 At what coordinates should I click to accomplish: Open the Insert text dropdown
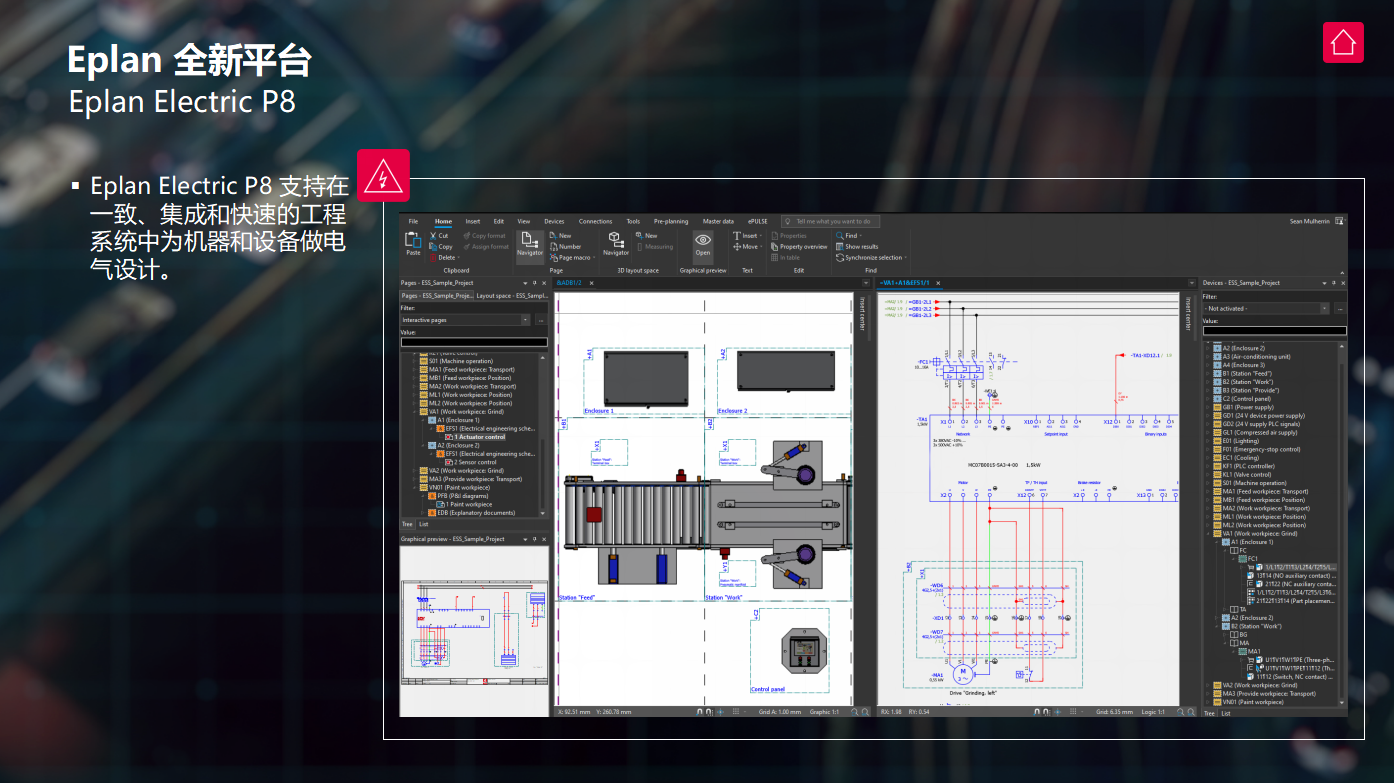tap(760, 235)
